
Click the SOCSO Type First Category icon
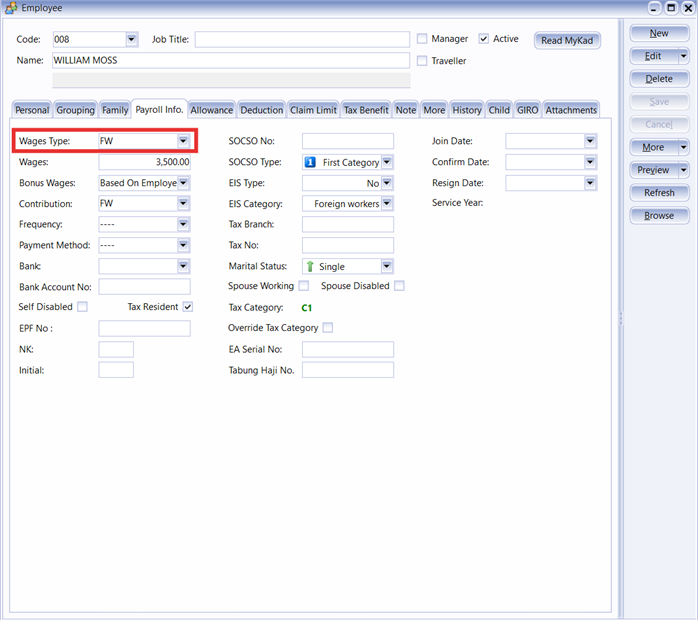click(x=310, y=162)
